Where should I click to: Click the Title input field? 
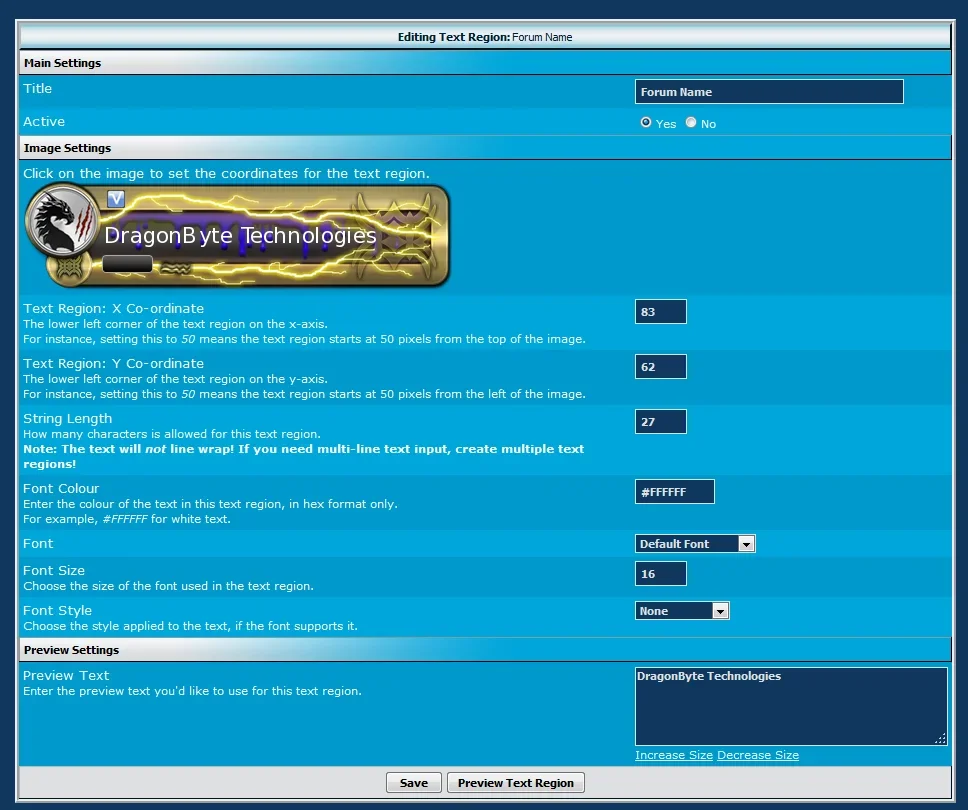pos(769,91)
